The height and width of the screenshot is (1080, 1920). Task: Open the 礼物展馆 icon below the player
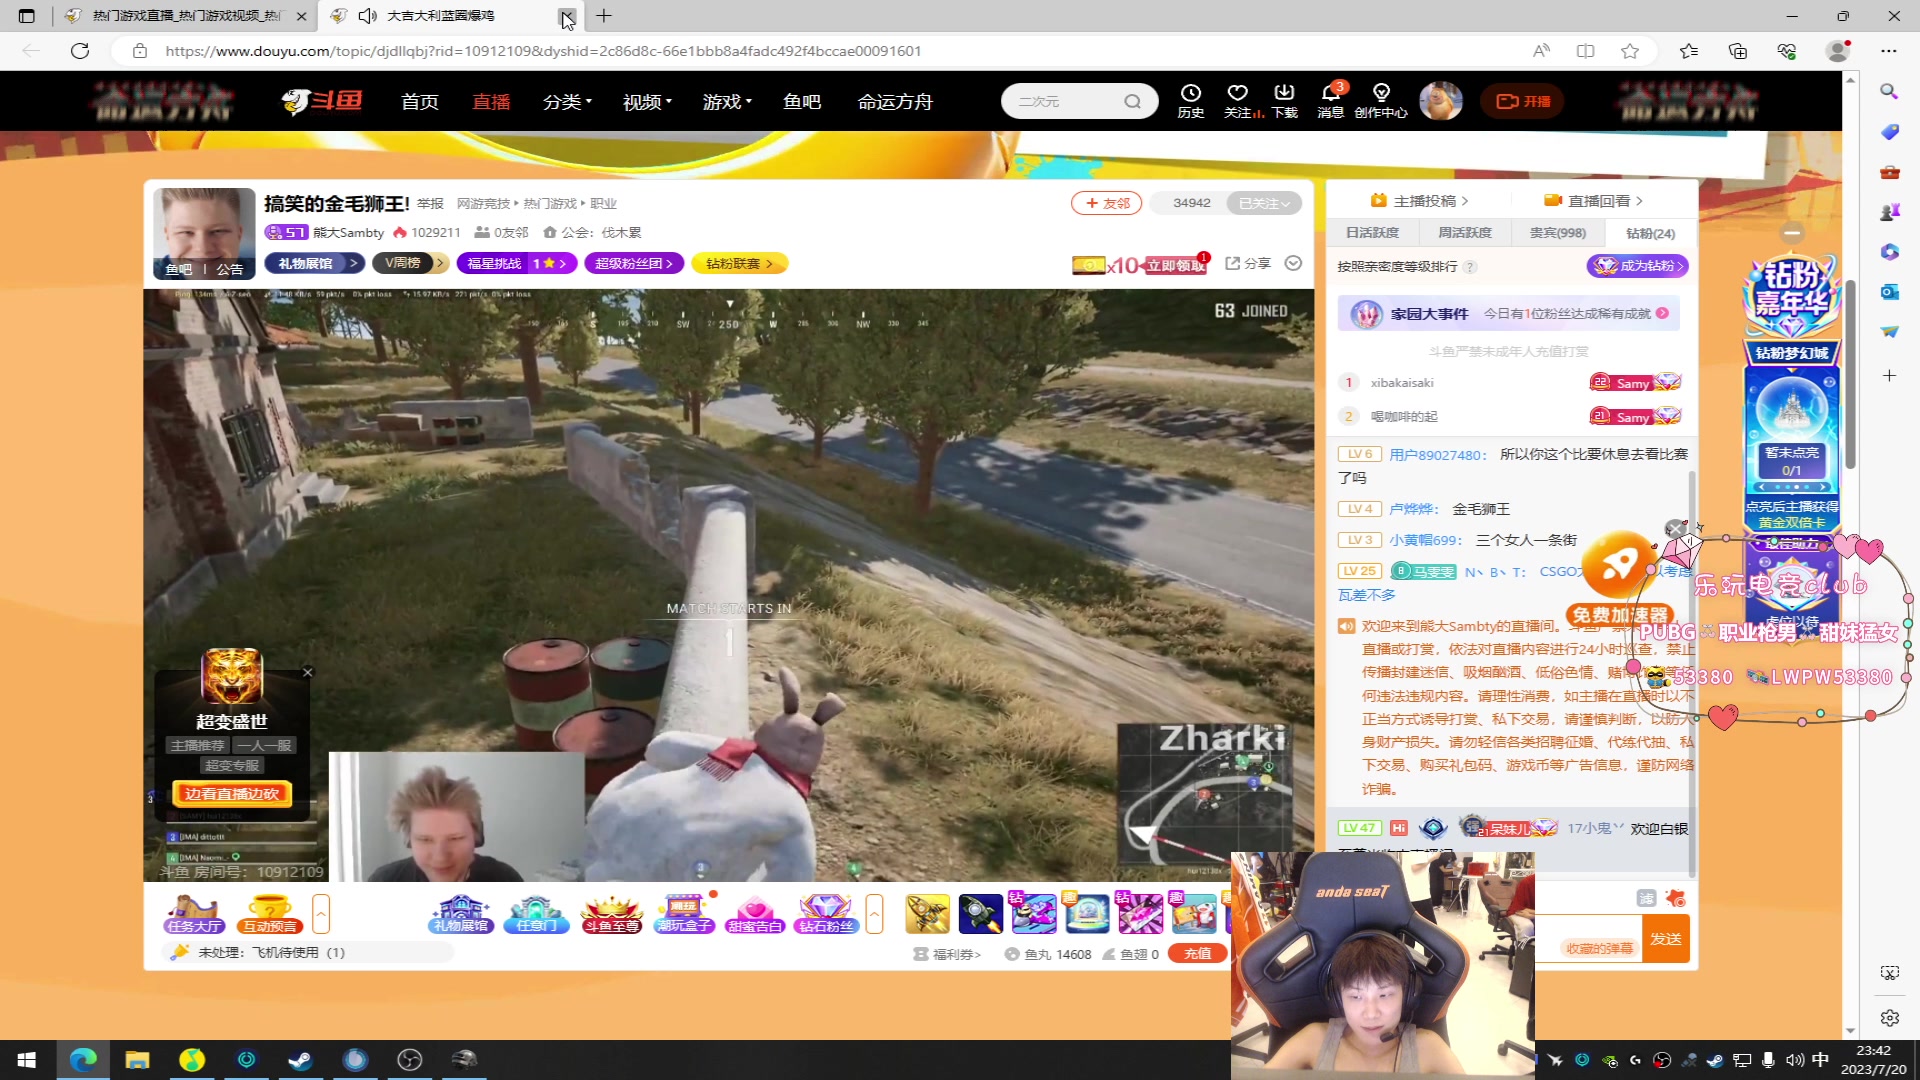pyautogui.click(x=461, y=914)
